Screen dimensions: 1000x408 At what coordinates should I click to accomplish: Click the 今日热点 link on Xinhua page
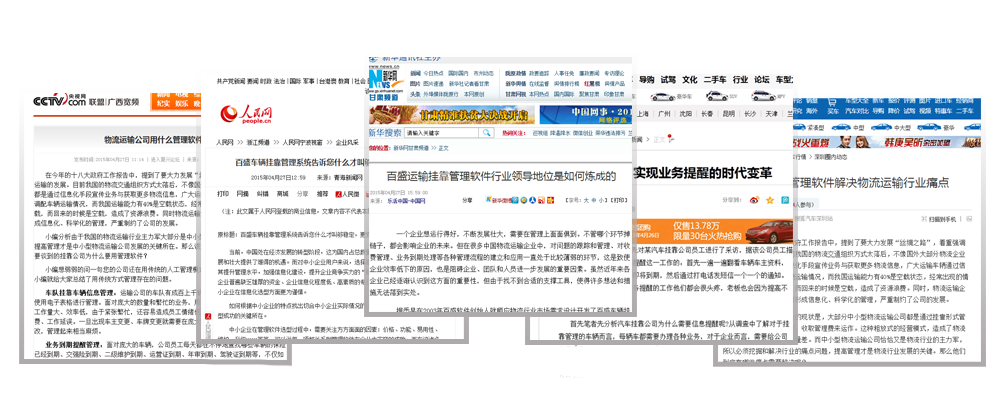pos(433,73)
